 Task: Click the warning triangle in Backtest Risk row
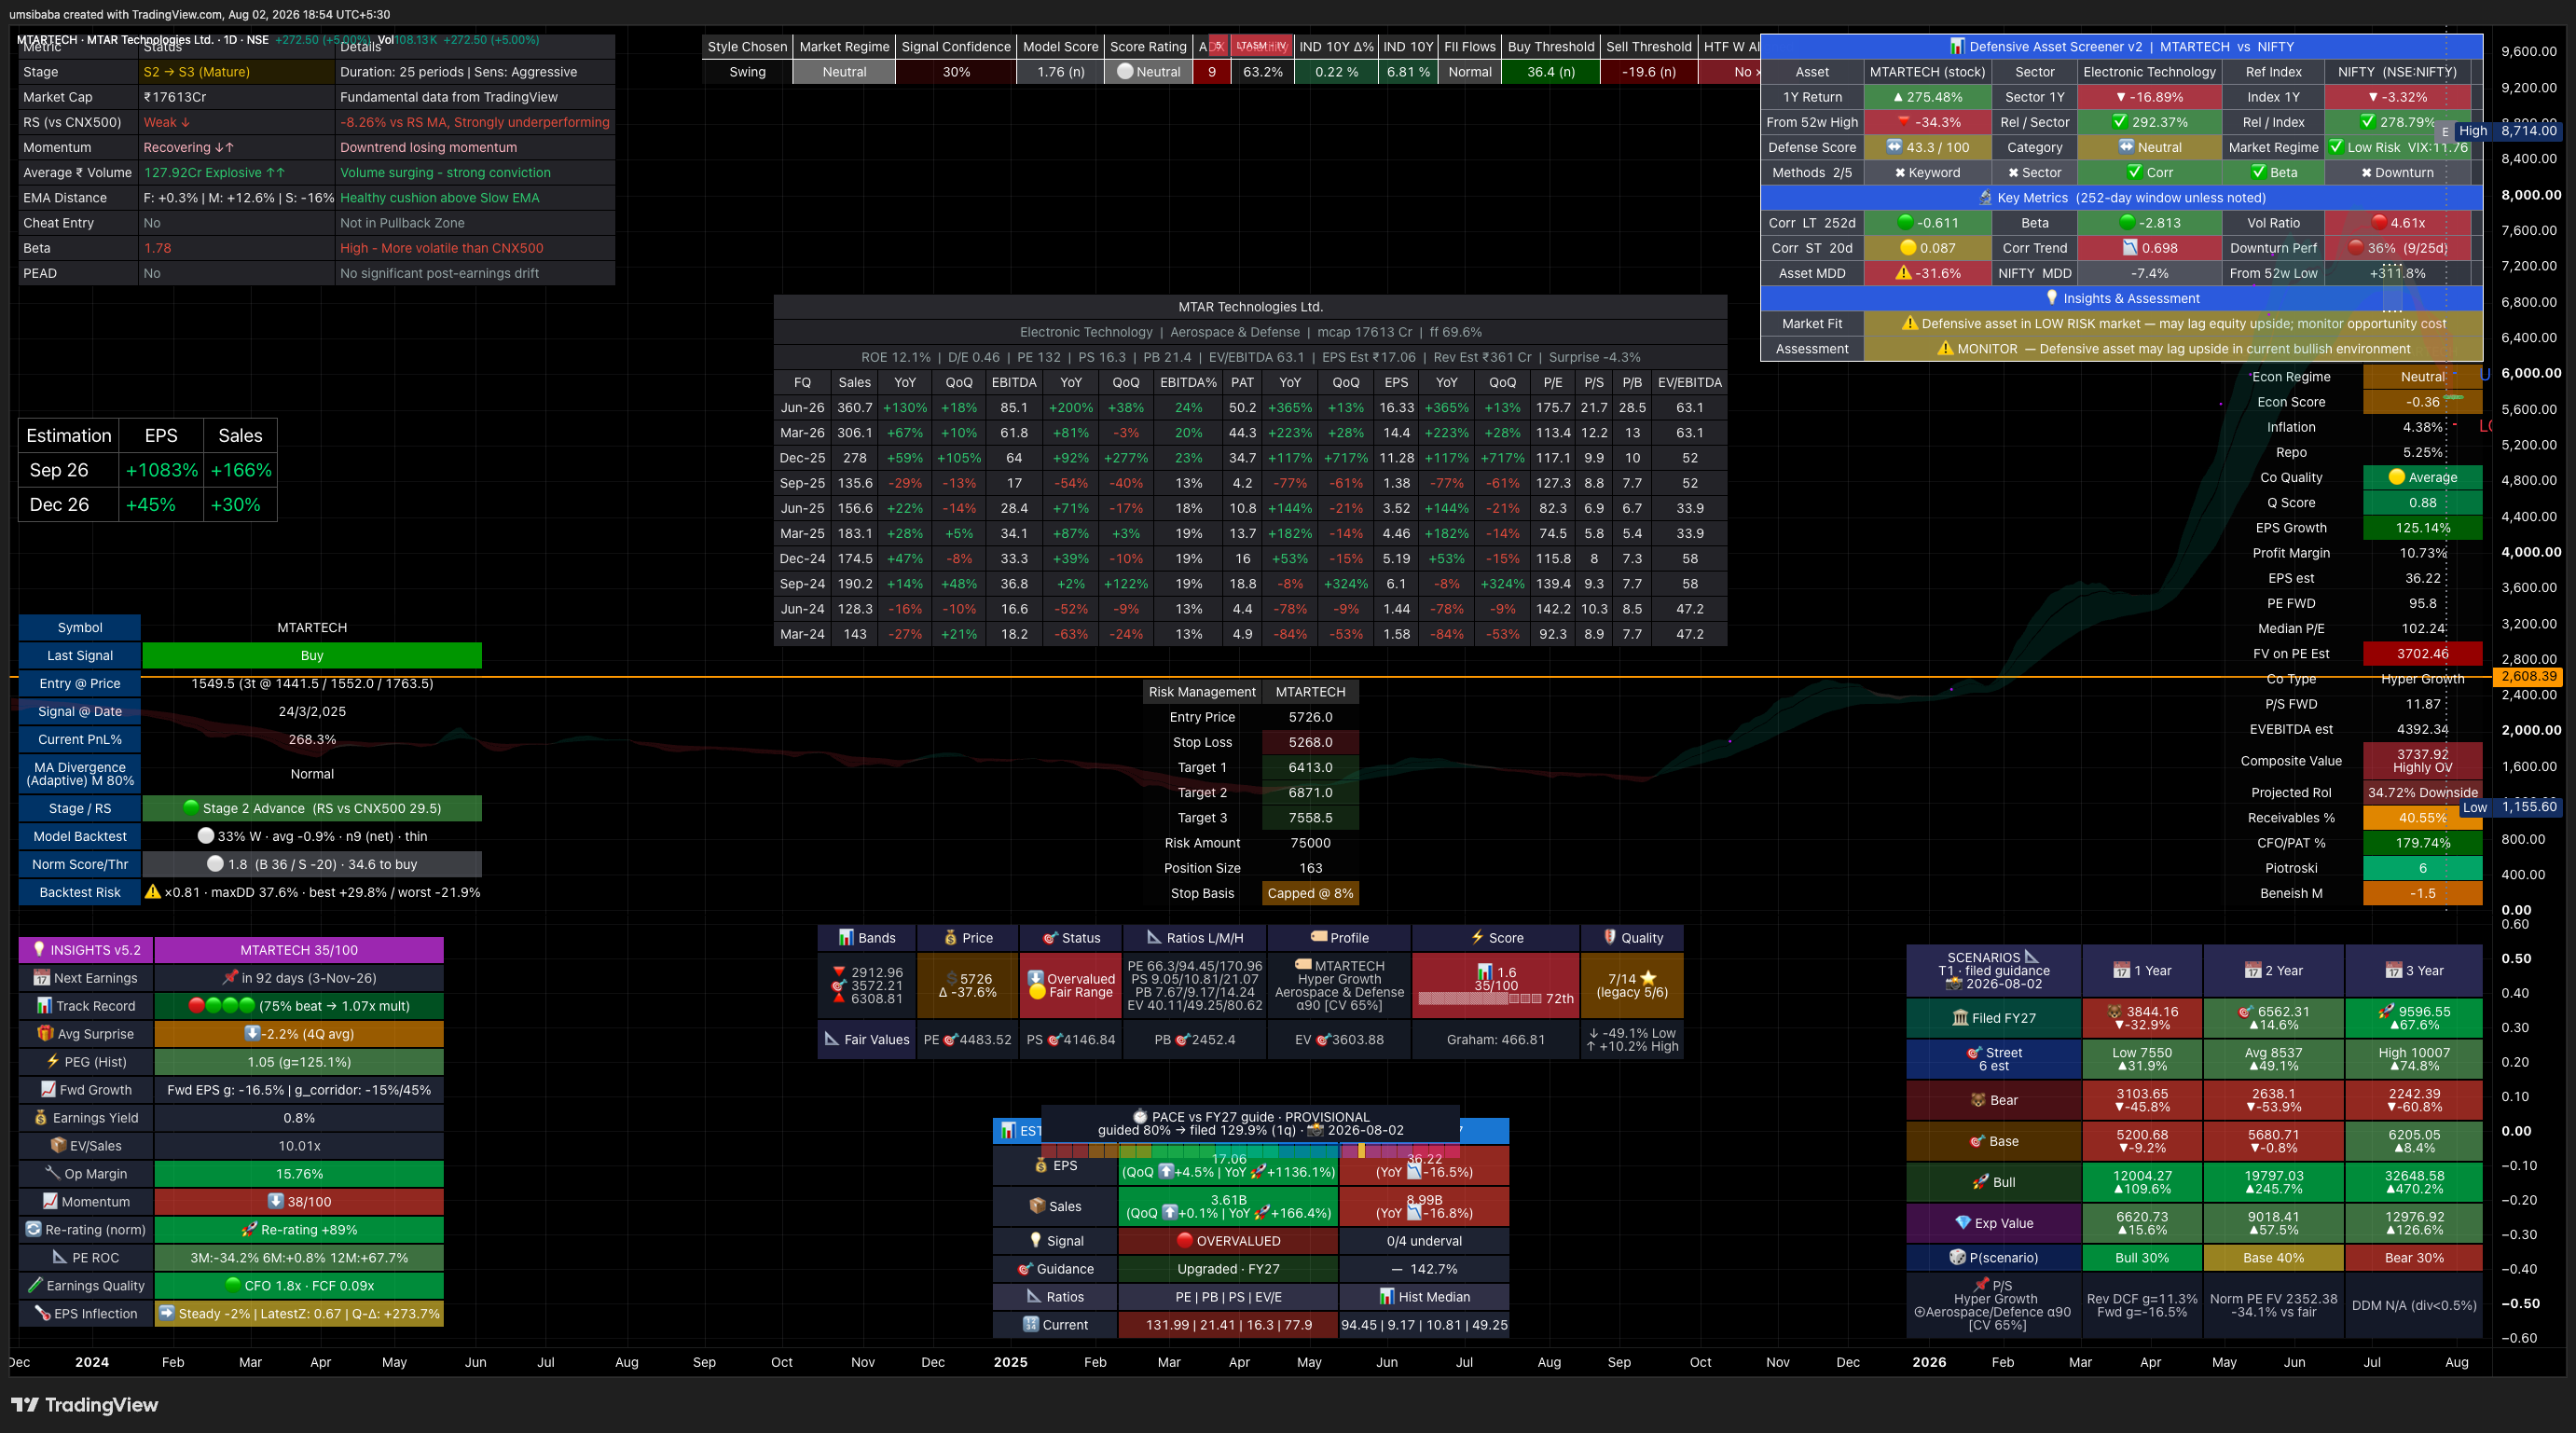click(153, 892)
